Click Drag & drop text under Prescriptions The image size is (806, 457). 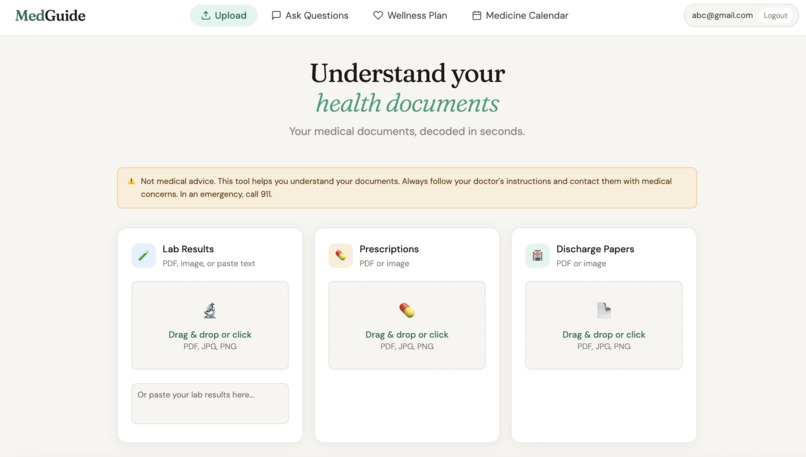(x=407, y=334)
